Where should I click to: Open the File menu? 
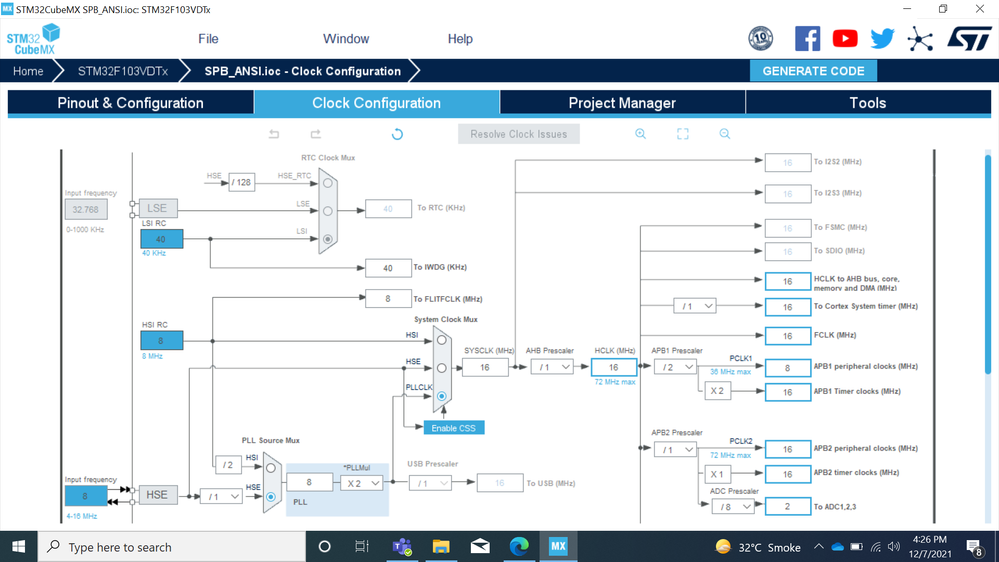pos(208,39)
